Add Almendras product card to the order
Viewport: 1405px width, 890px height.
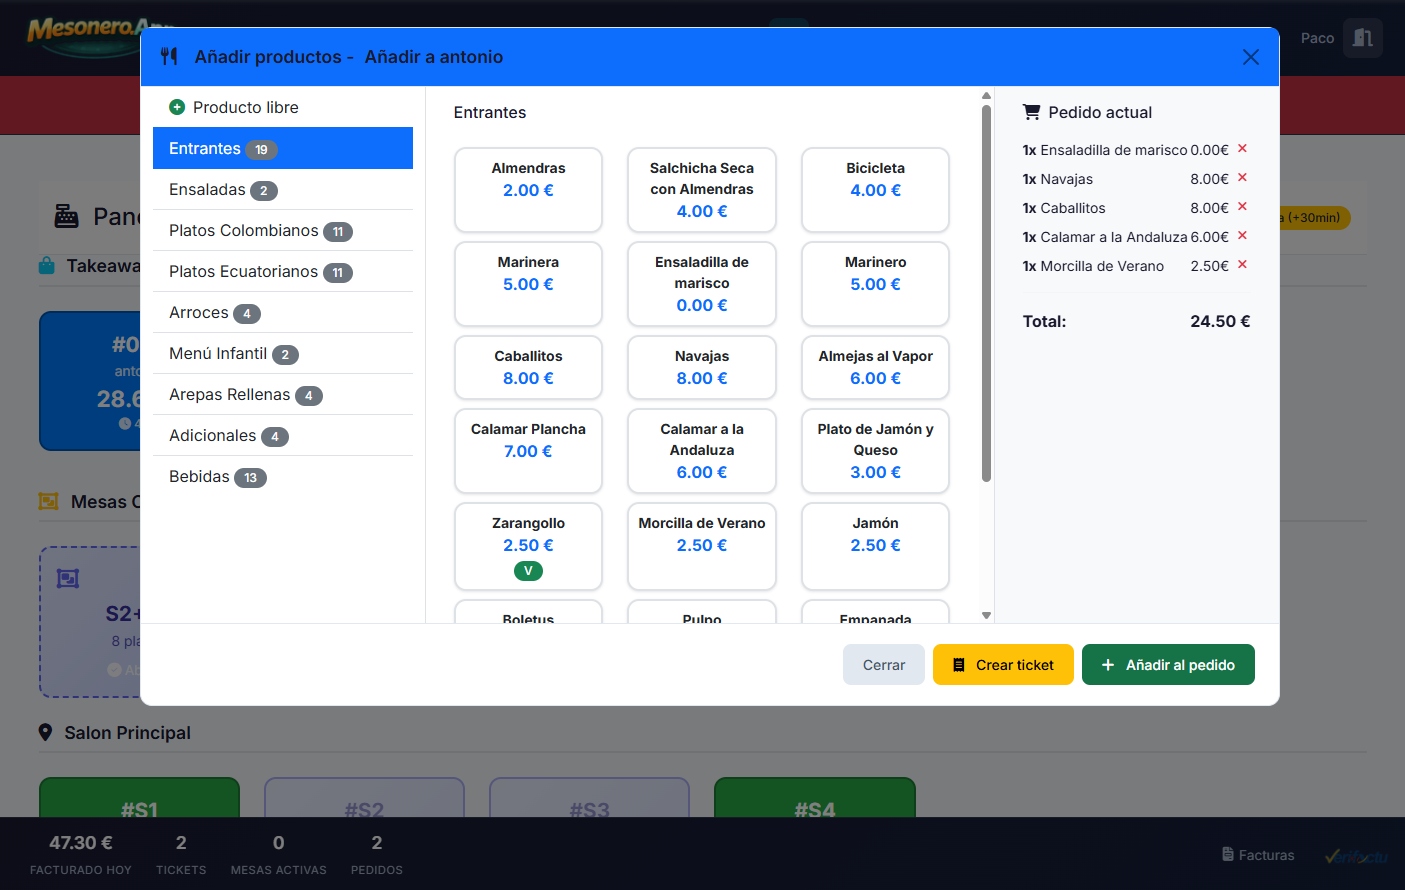point(528,190)
